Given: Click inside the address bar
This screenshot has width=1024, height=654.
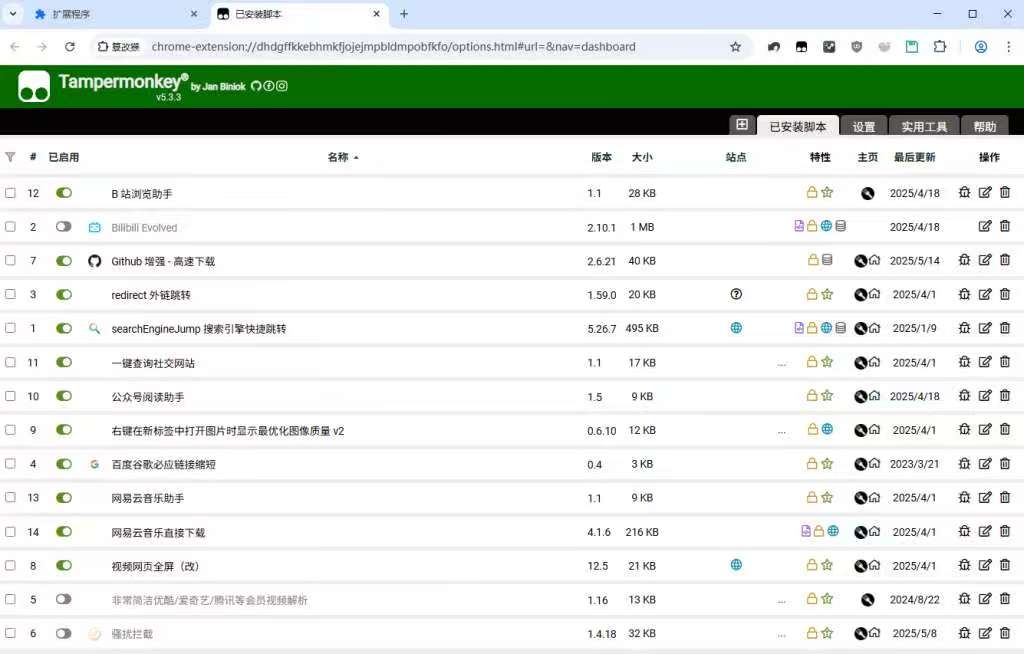Looking at the screenshot, I should tap(400, 46).
